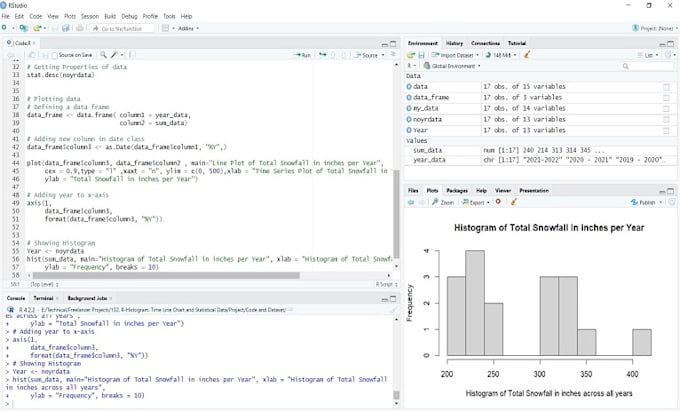Maximize the Console pane

(x=393, y=299)
